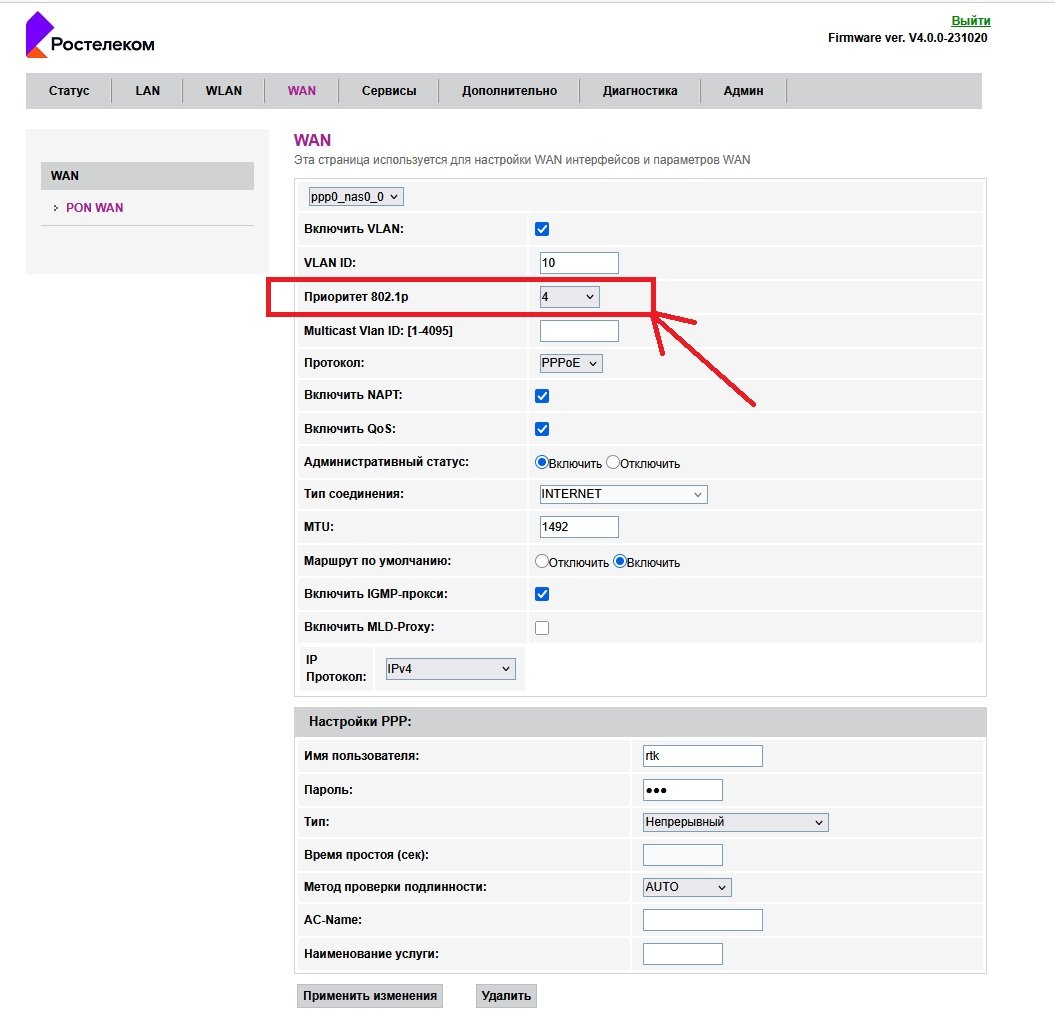Uncheck the Enable NAPT checkbox
The image size is (1055, 1033).
point(542,396)
